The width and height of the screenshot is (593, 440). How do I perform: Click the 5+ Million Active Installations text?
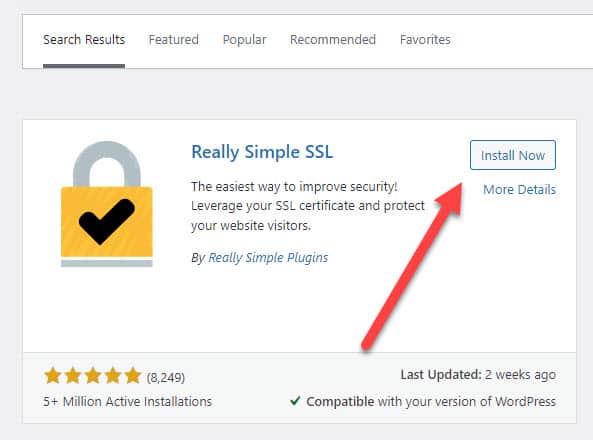click(127, 401)
